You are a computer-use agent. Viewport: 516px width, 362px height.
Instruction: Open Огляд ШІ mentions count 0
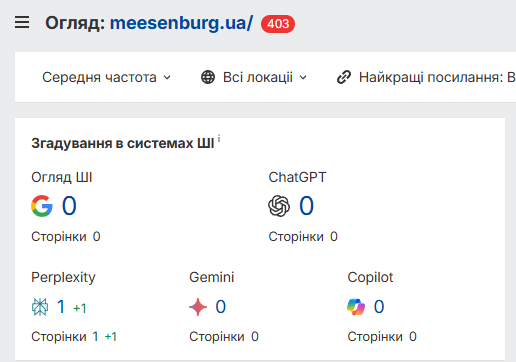click(69, 206)
